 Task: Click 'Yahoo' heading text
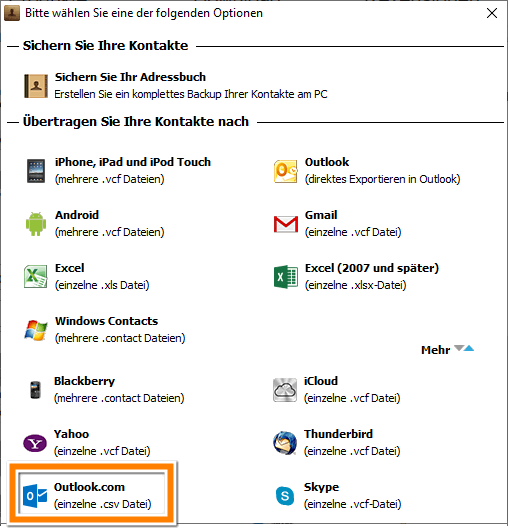coord(72,434)
